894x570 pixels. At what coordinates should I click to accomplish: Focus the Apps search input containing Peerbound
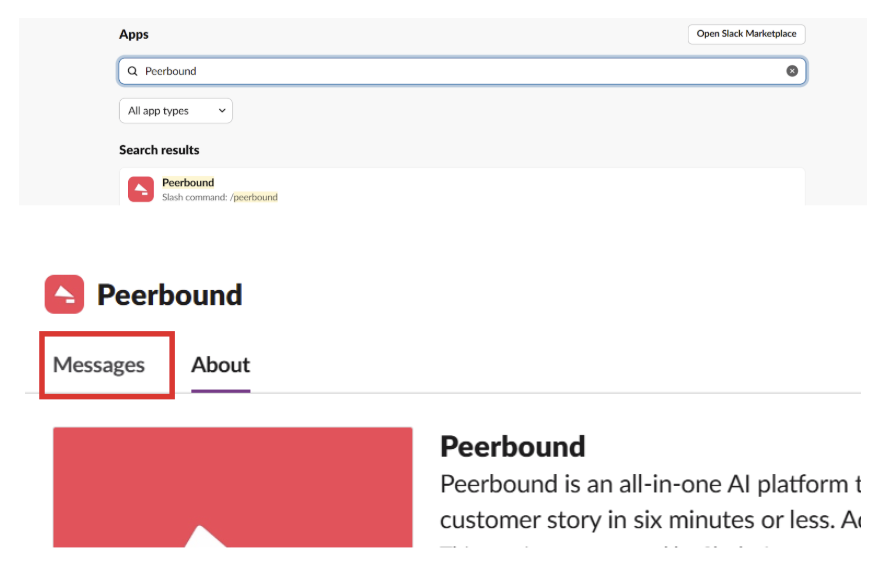[462, 71]
